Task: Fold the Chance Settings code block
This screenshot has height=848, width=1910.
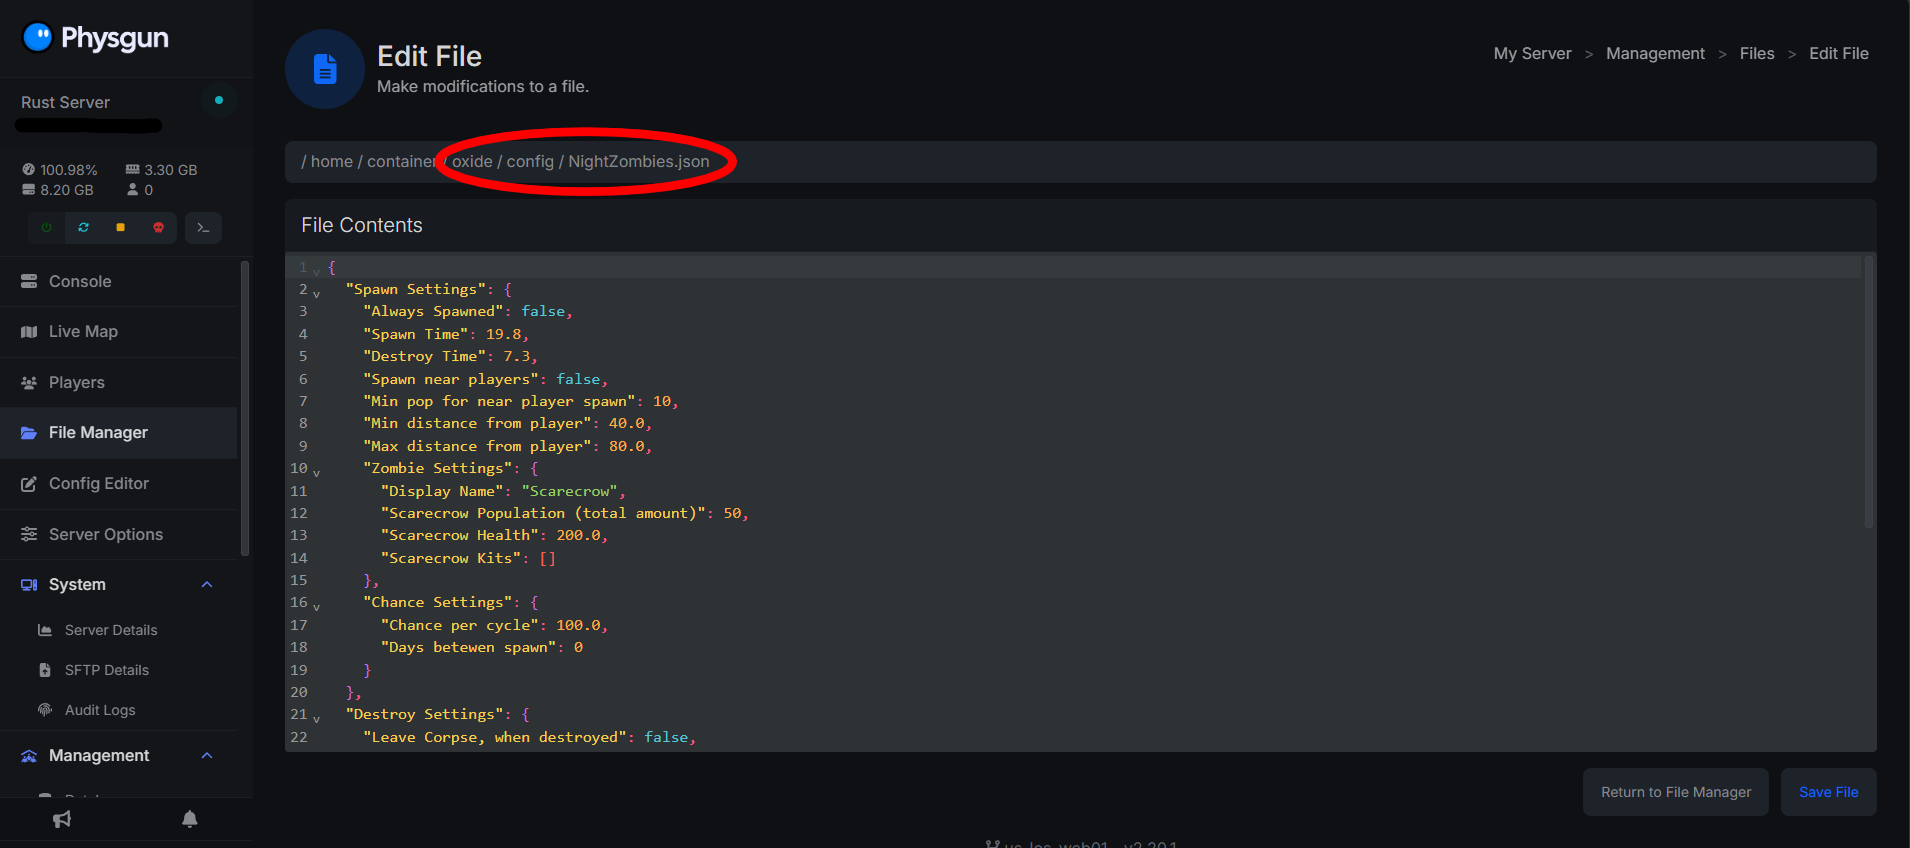Action: (x=317, y=606)
